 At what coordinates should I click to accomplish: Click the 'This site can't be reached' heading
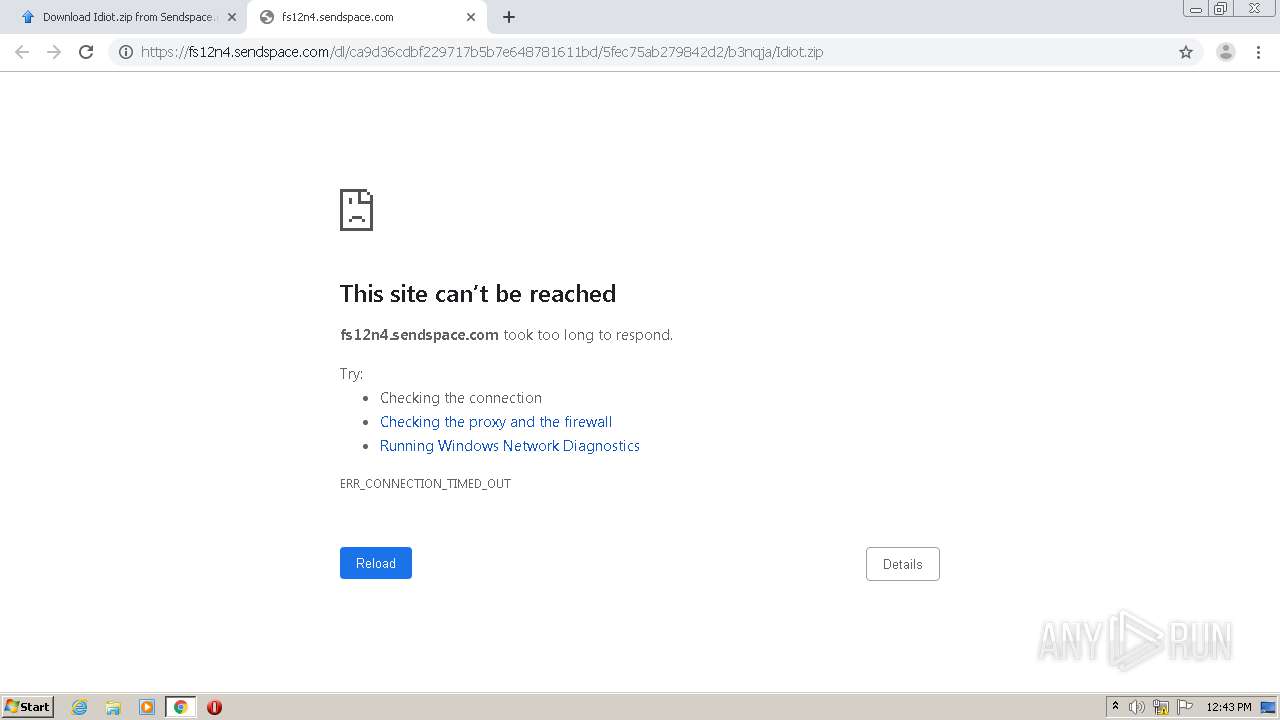478,293
